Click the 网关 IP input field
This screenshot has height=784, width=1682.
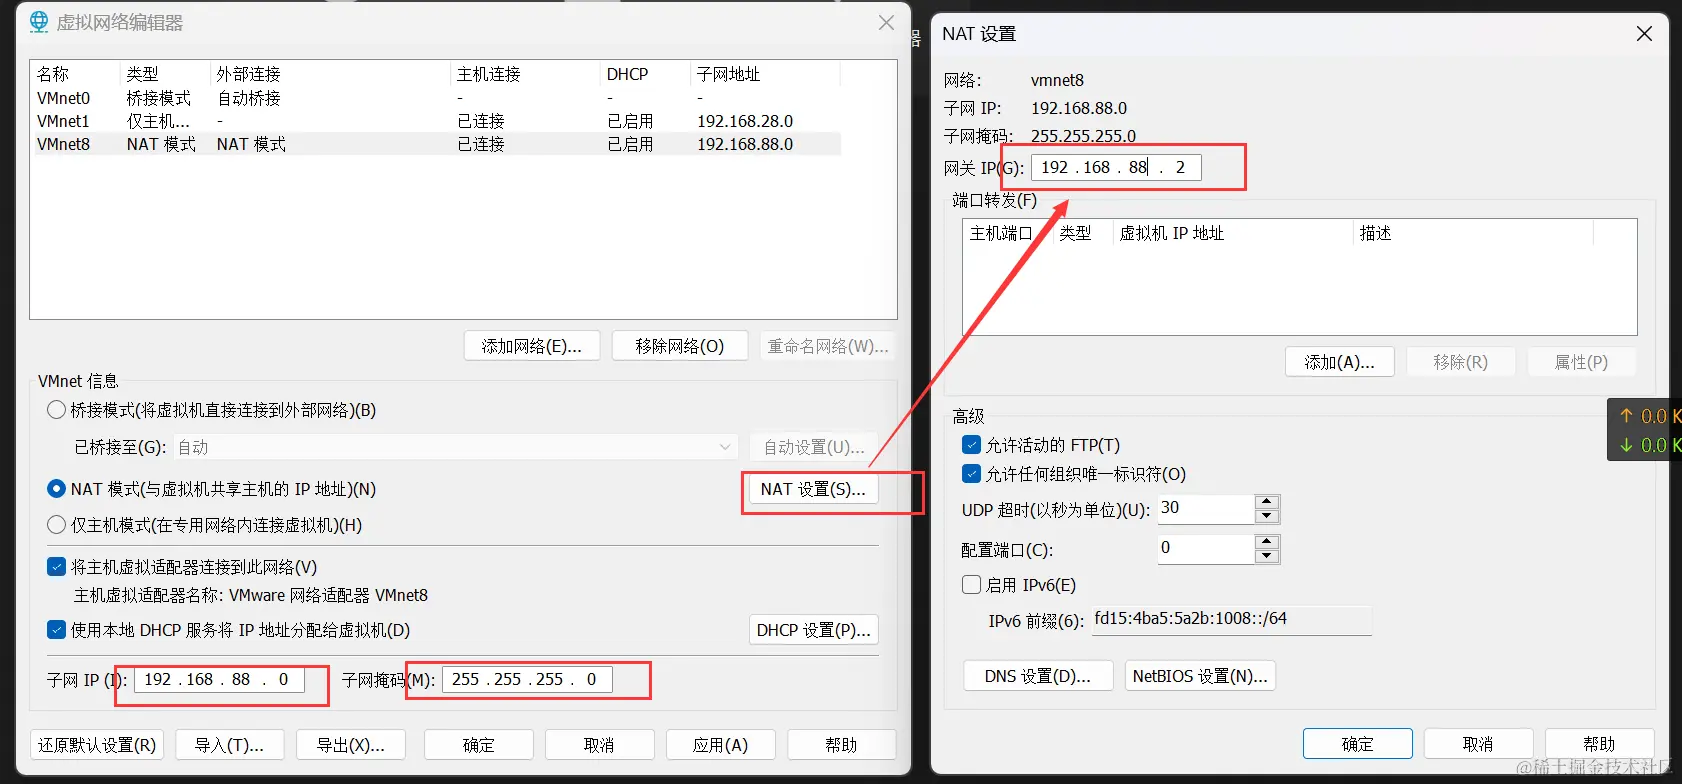[x=1116, y=167]
